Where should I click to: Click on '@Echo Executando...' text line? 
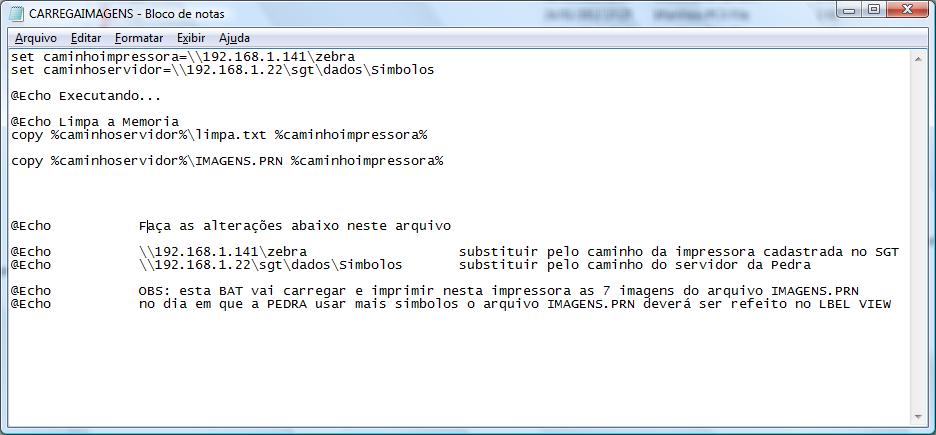tap(86, 96)
